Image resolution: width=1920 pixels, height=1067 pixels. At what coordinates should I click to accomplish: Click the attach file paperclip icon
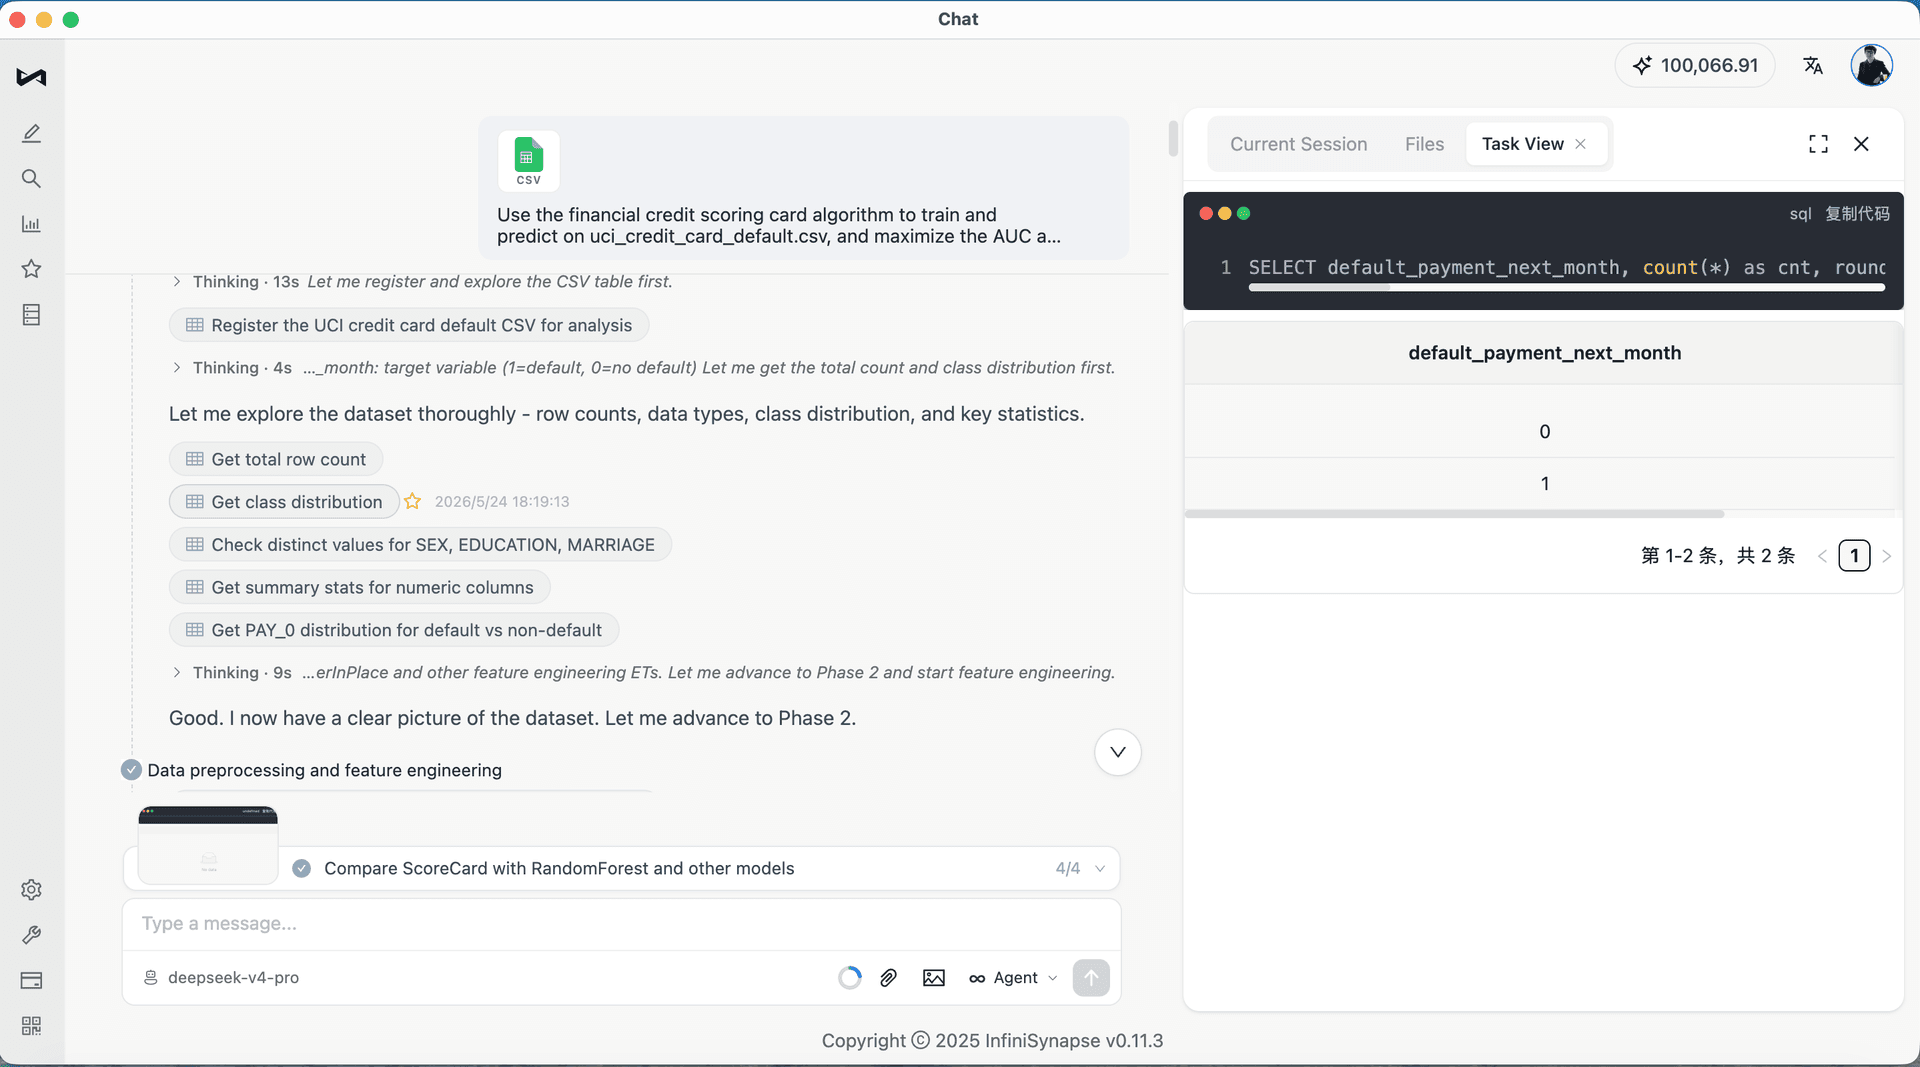(x=888, y=978)
